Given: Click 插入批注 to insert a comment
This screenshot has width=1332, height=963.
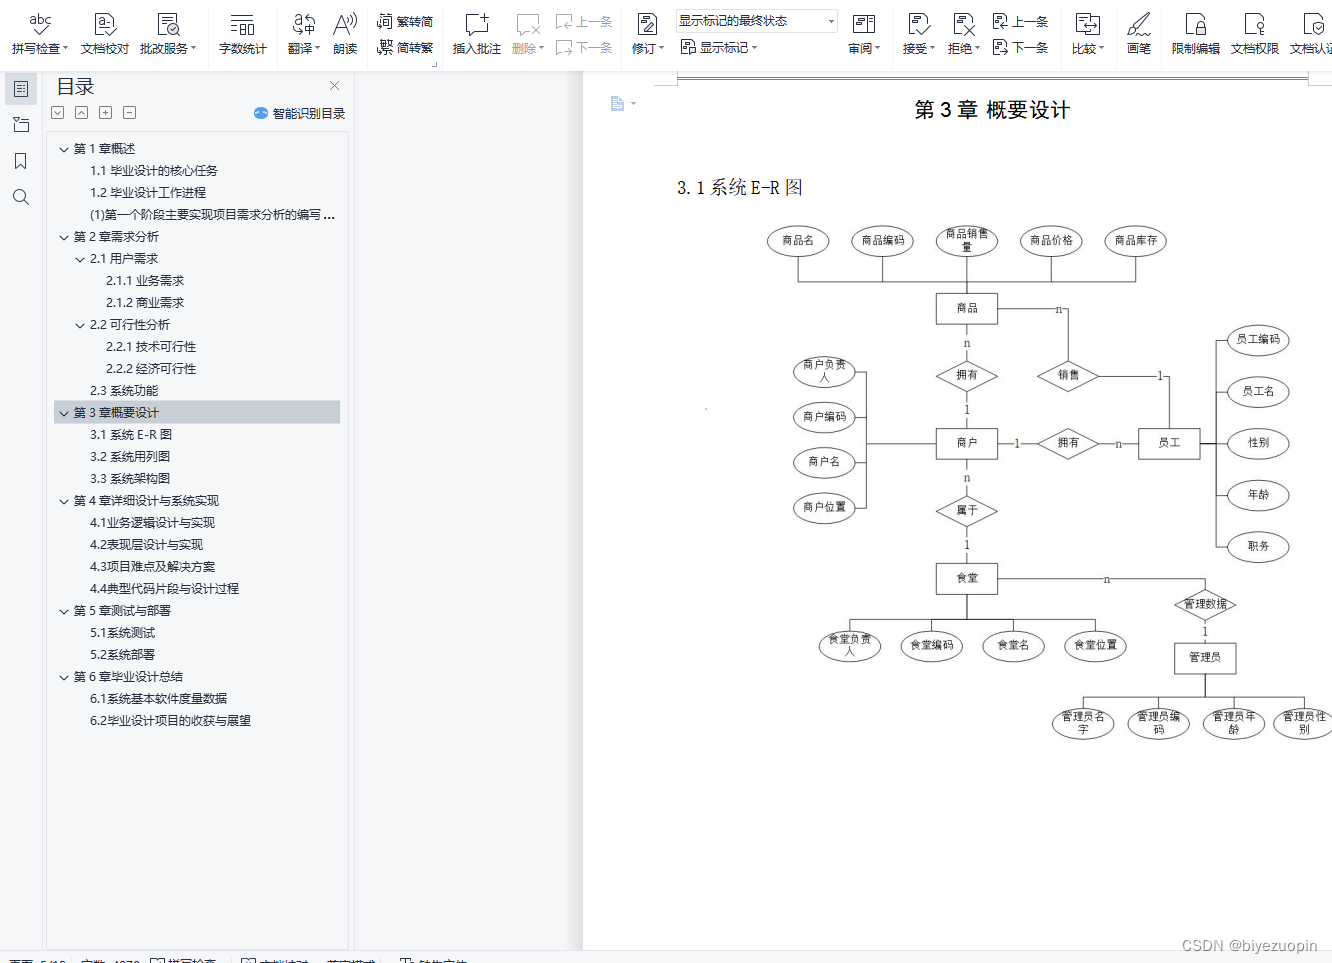Looking at the screenshot, I should click(x=477, y=33).
